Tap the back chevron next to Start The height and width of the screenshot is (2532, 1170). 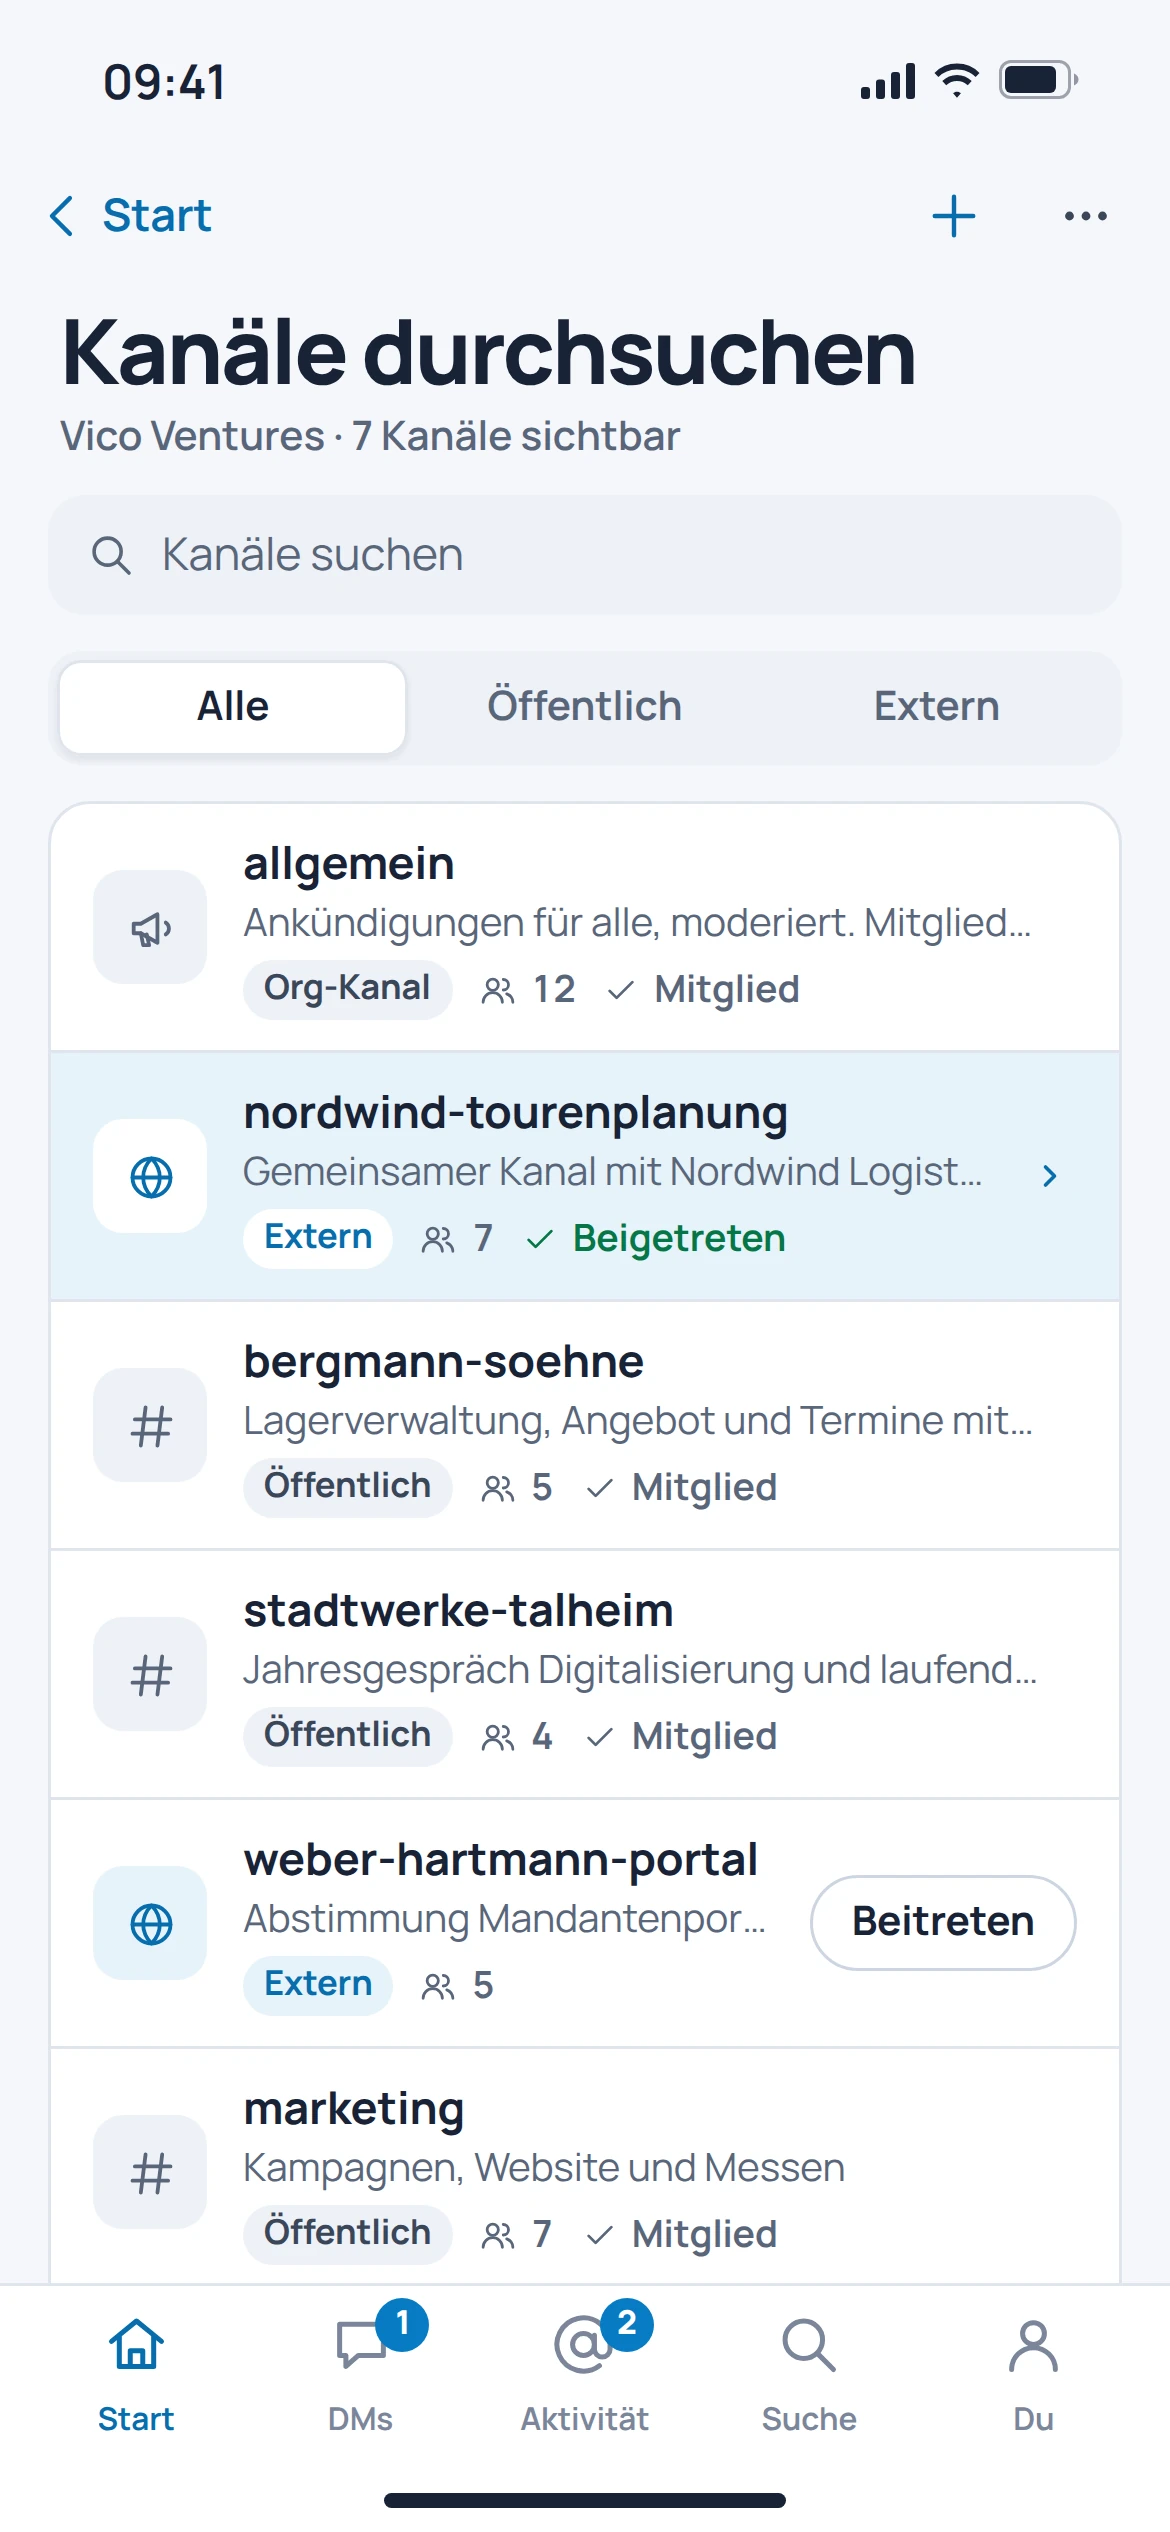(62, 216)
